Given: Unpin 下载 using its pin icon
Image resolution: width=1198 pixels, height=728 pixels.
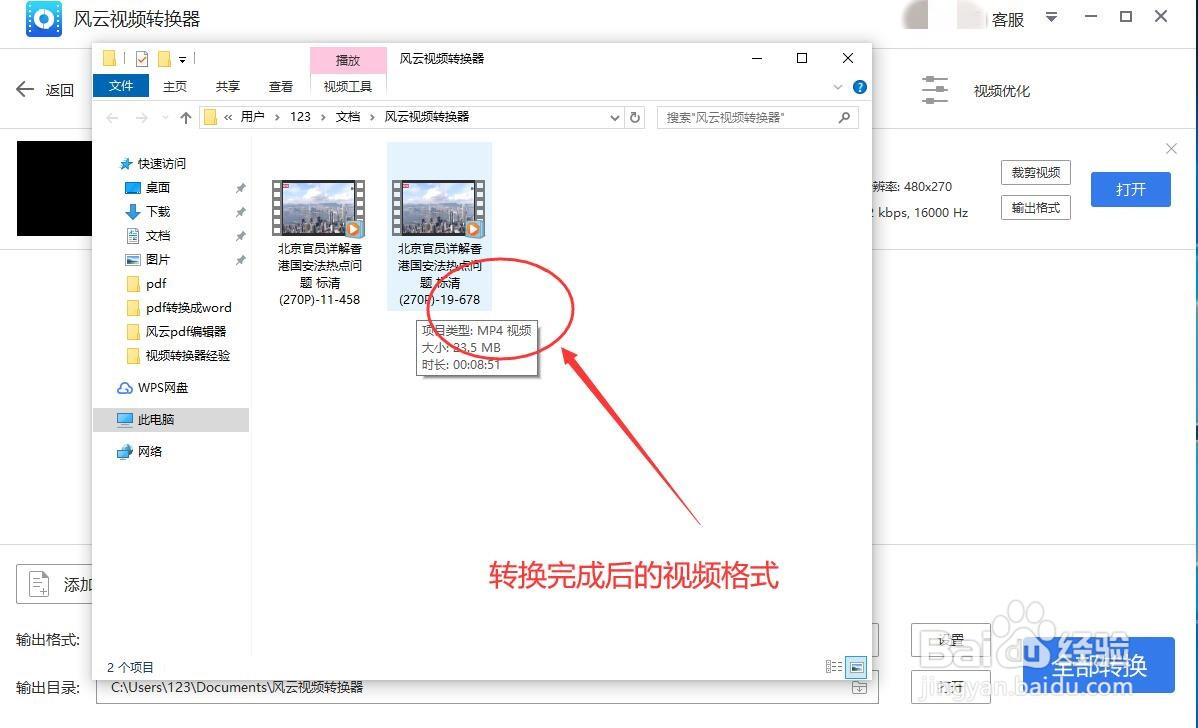Looking at the screenshot, I should [240, 212].
